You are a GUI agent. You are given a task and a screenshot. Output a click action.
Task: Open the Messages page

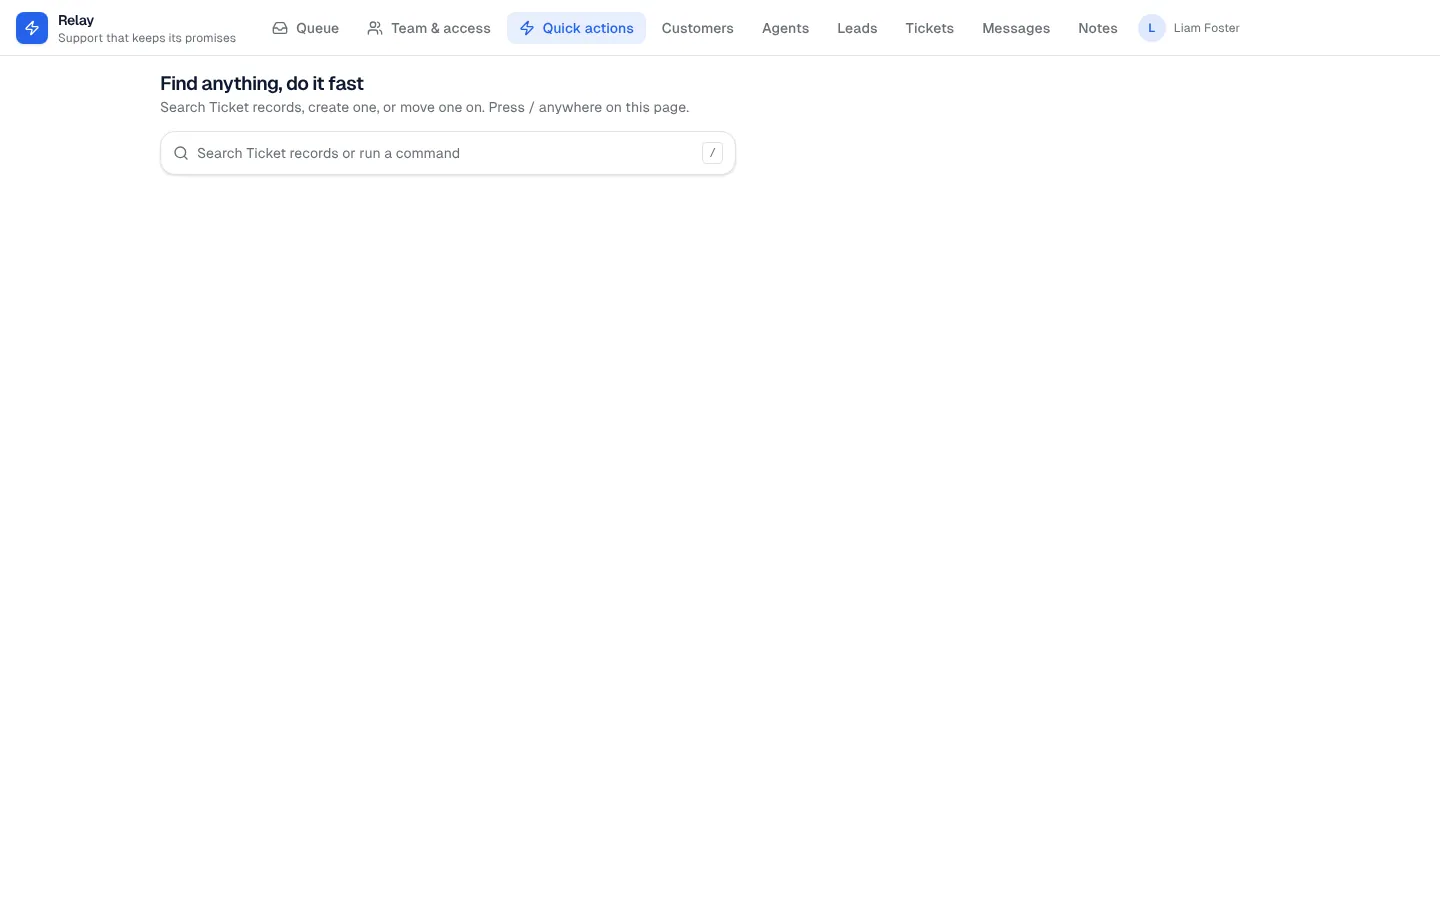tap(1016, 28)
